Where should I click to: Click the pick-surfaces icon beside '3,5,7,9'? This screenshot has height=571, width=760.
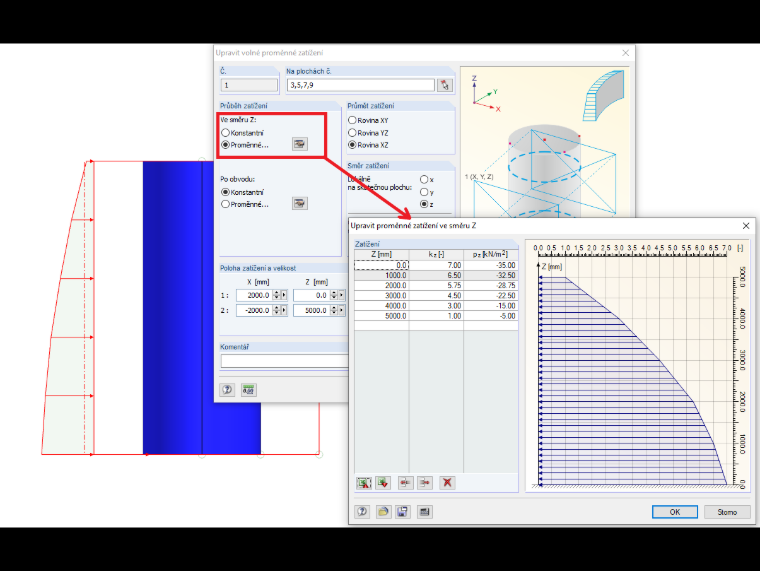click(444, 85)
